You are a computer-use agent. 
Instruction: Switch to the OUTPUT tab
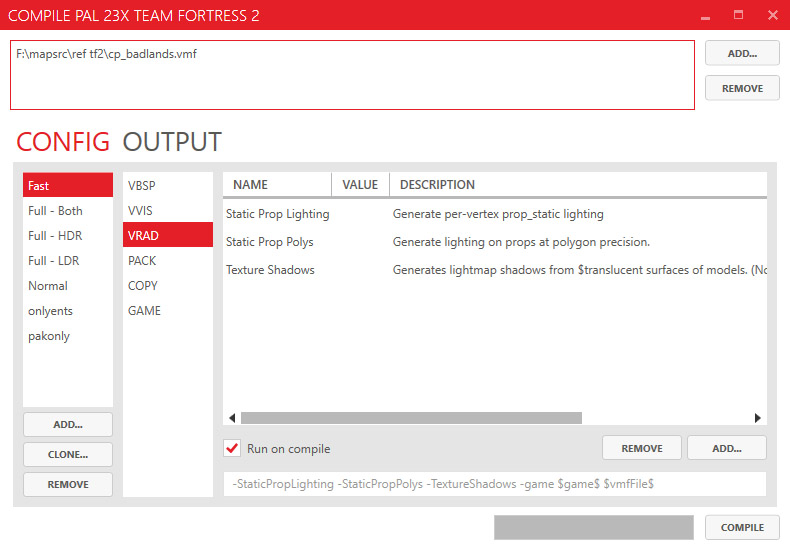172,142
